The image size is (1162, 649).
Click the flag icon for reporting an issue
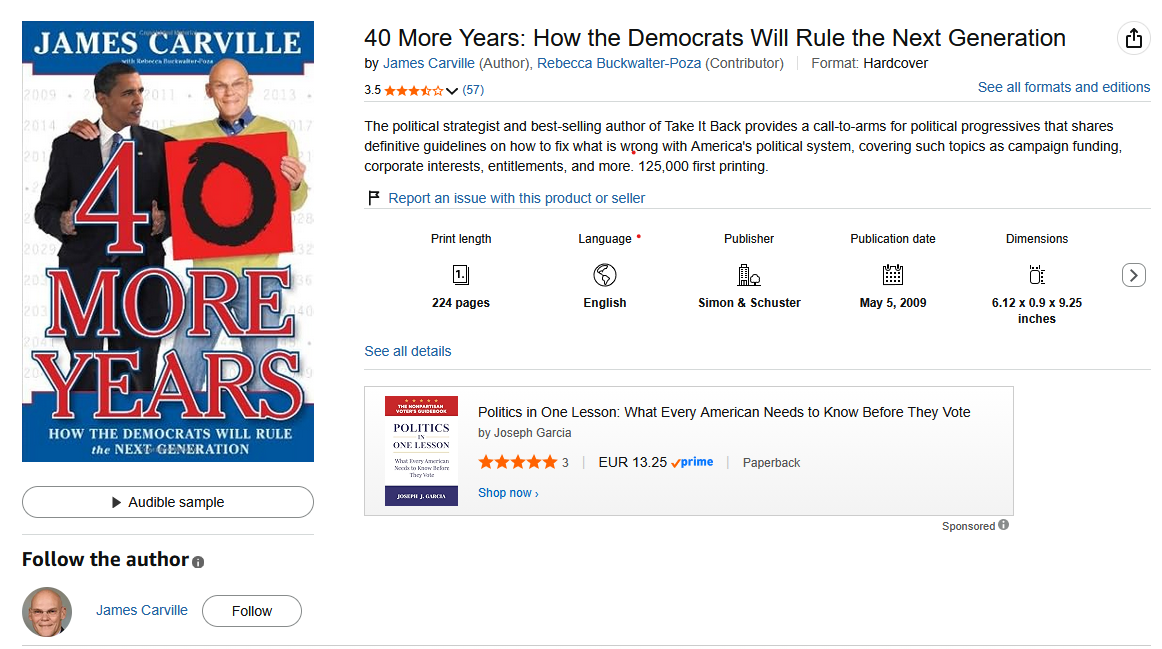tap(374, 198)
